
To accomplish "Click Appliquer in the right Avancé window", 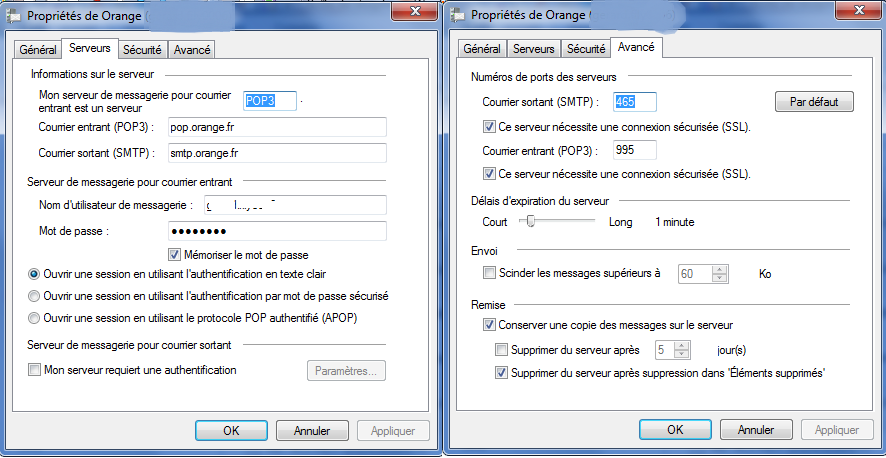I will tap(837, 430).
